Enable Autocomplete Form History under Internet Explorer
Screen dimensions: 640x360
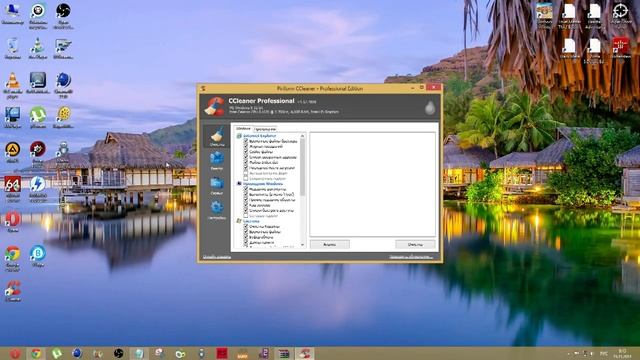coord(246,173)
